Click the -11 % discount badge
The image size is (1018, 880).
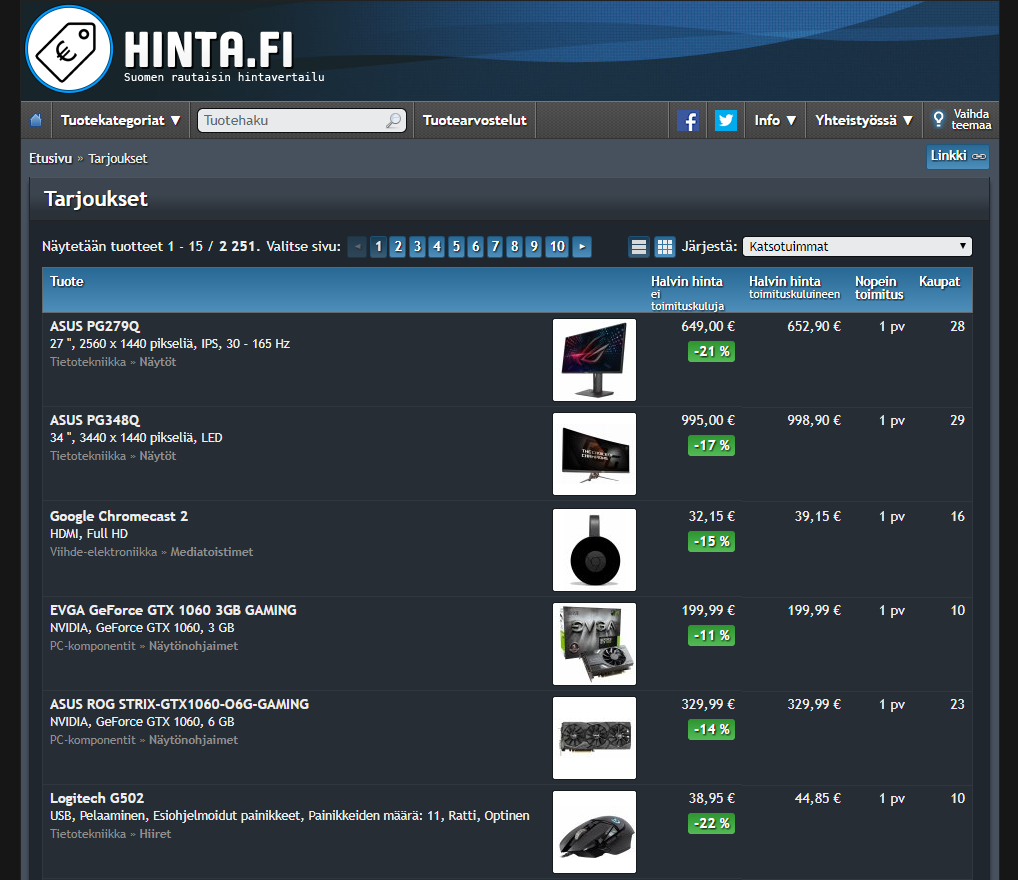pyautogui.click(x=712, y=635)
